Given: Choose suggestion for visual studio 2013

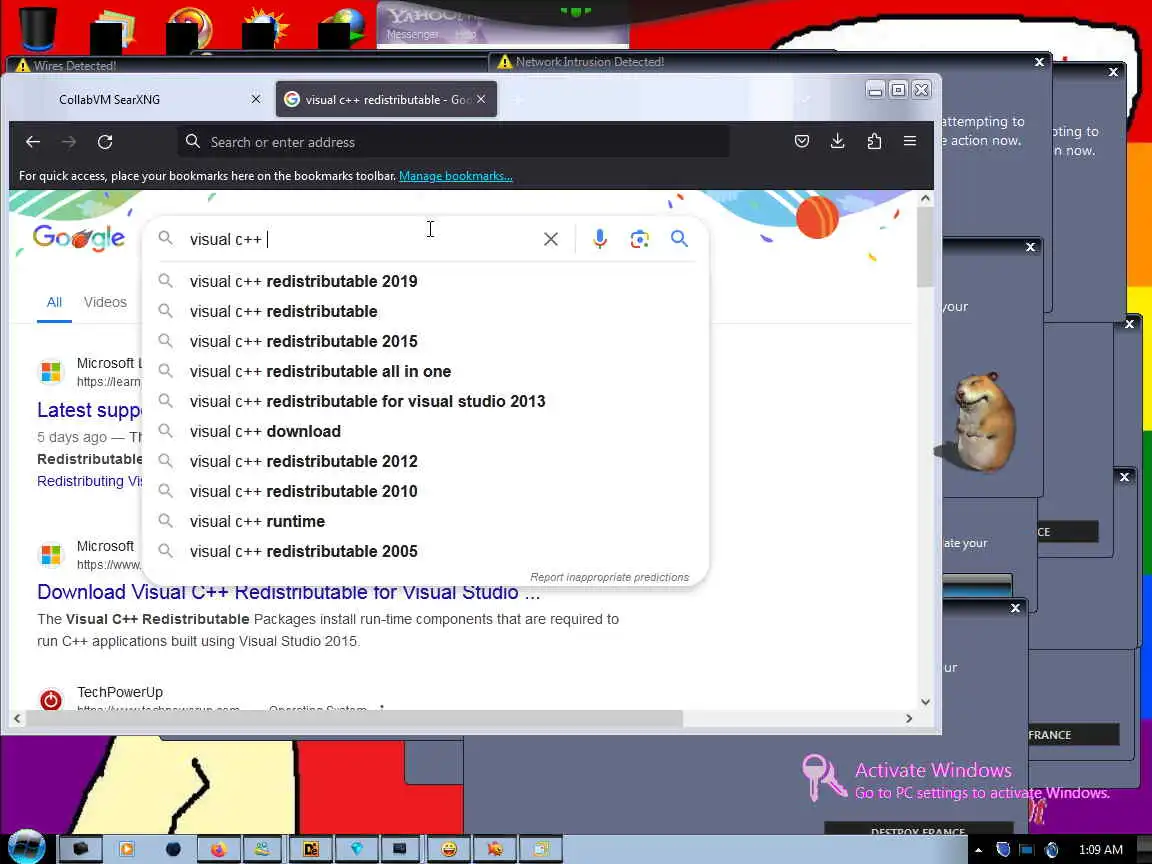Looking at the screenshot, I should pos(426,402).
